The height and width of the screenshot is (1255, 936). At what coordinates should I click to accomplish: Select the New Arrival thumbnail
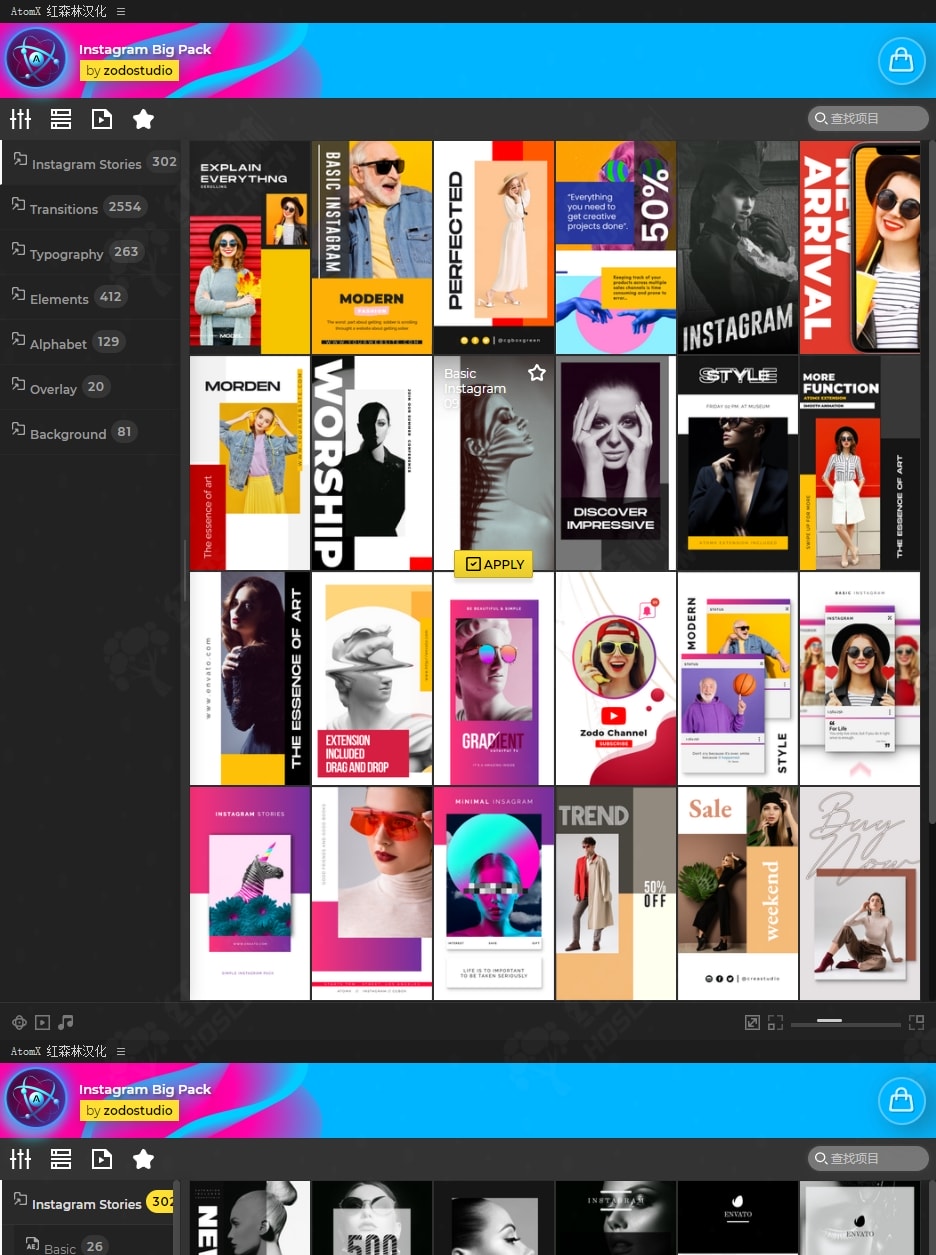[860, 247]
